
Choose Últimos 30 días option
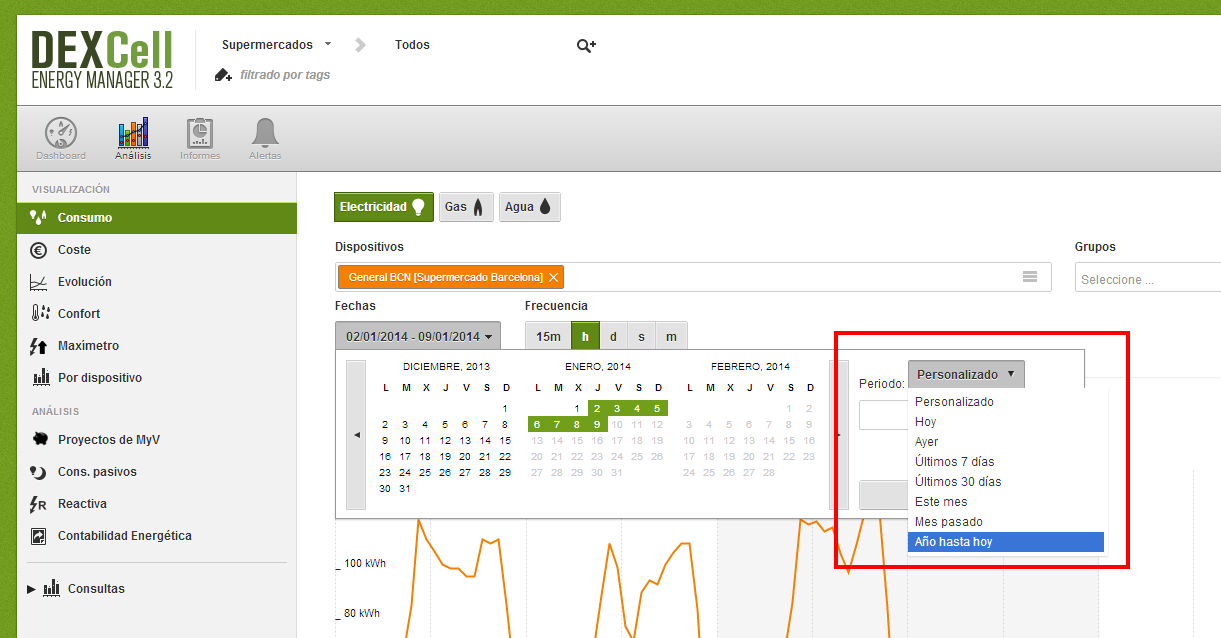pos(1007,482)
